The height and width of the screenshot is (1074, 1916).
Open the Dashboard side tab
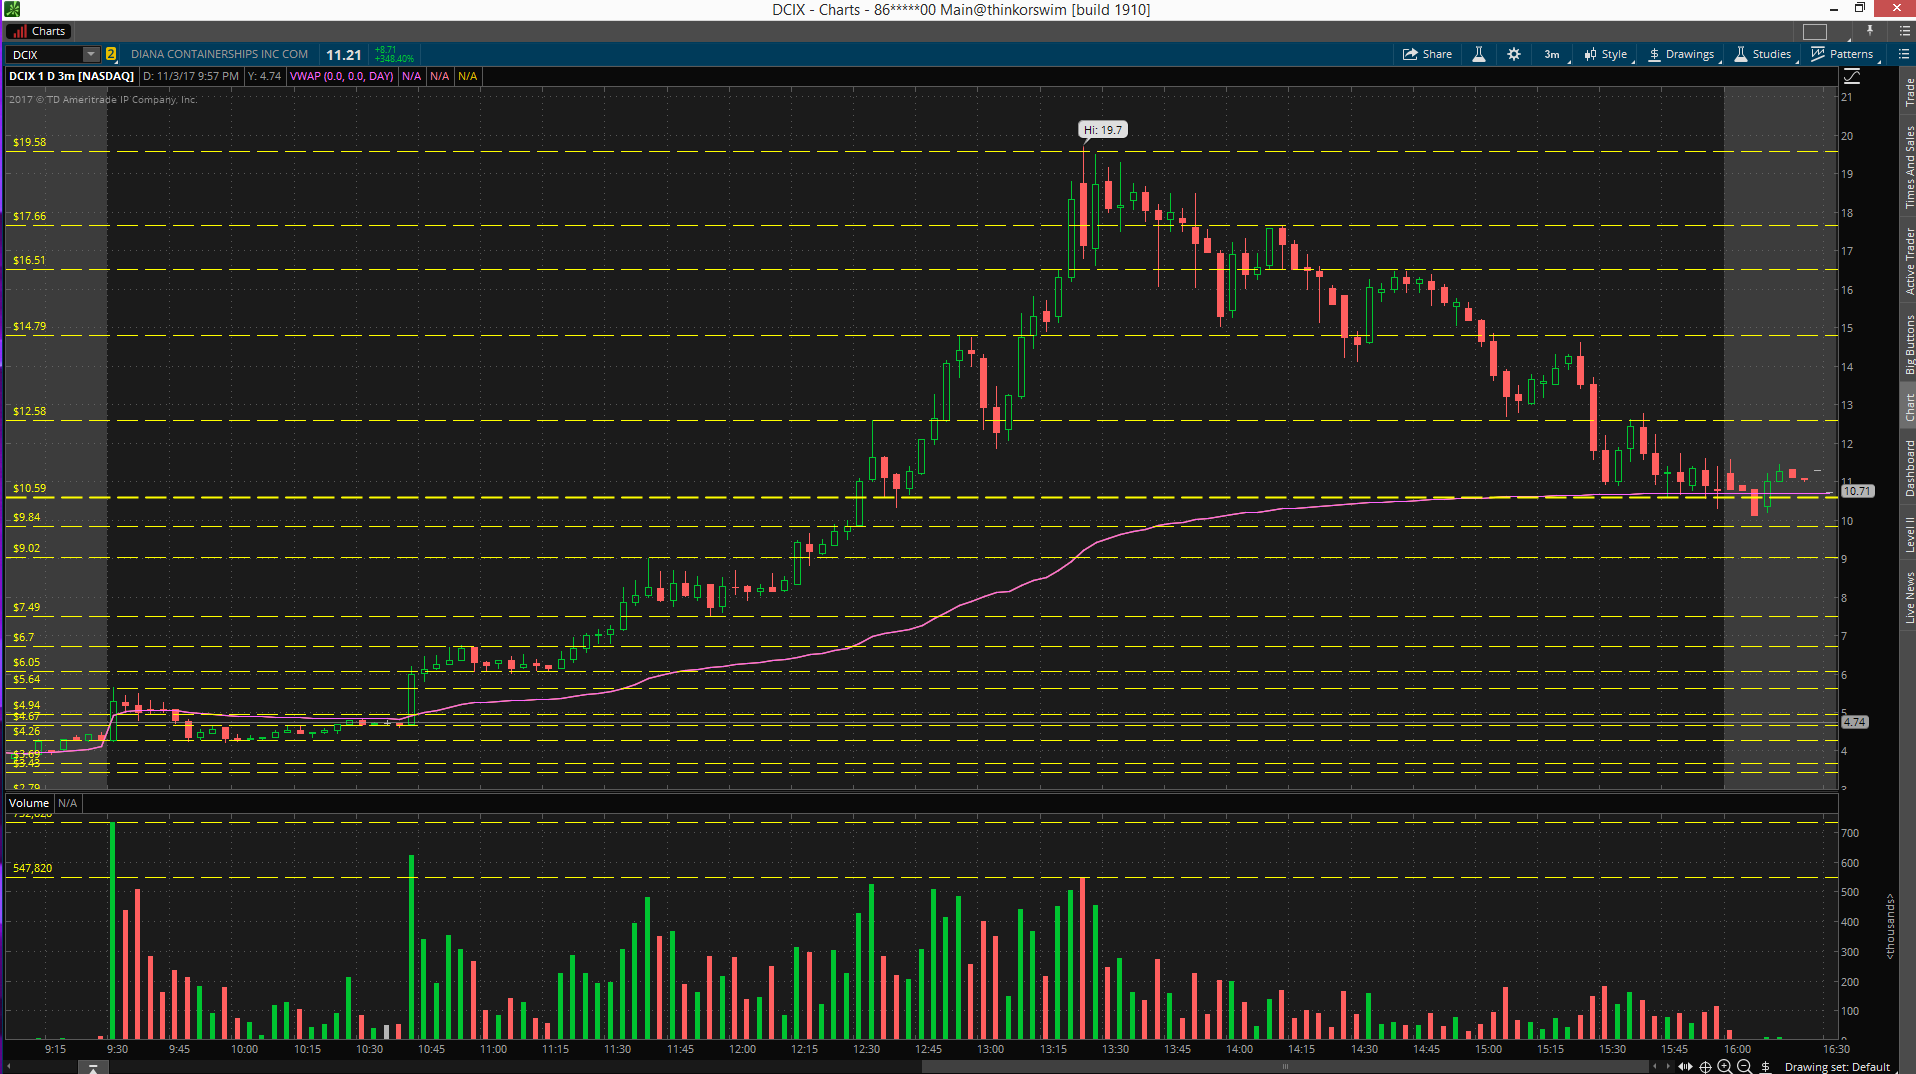click(x=1908, y=468)
